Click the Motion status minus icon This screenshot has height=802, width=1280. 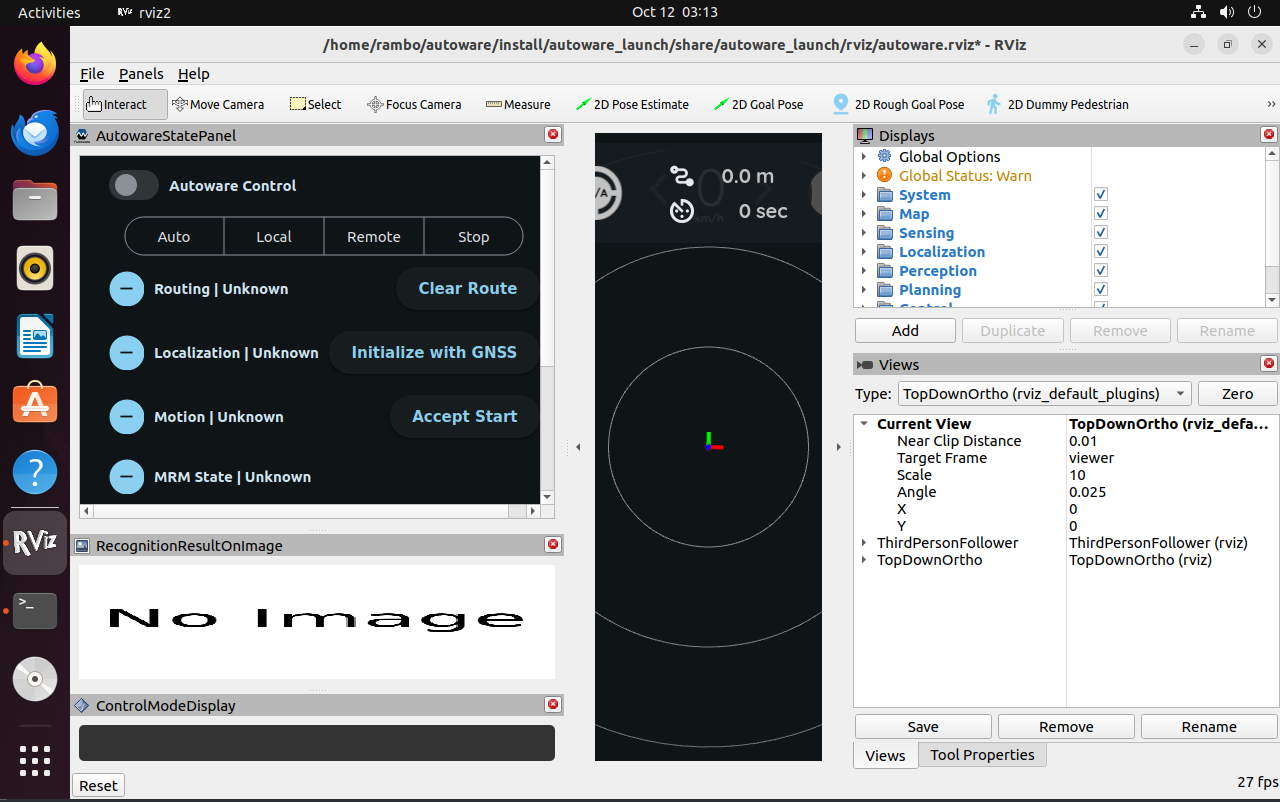click(x=126, y=417)
